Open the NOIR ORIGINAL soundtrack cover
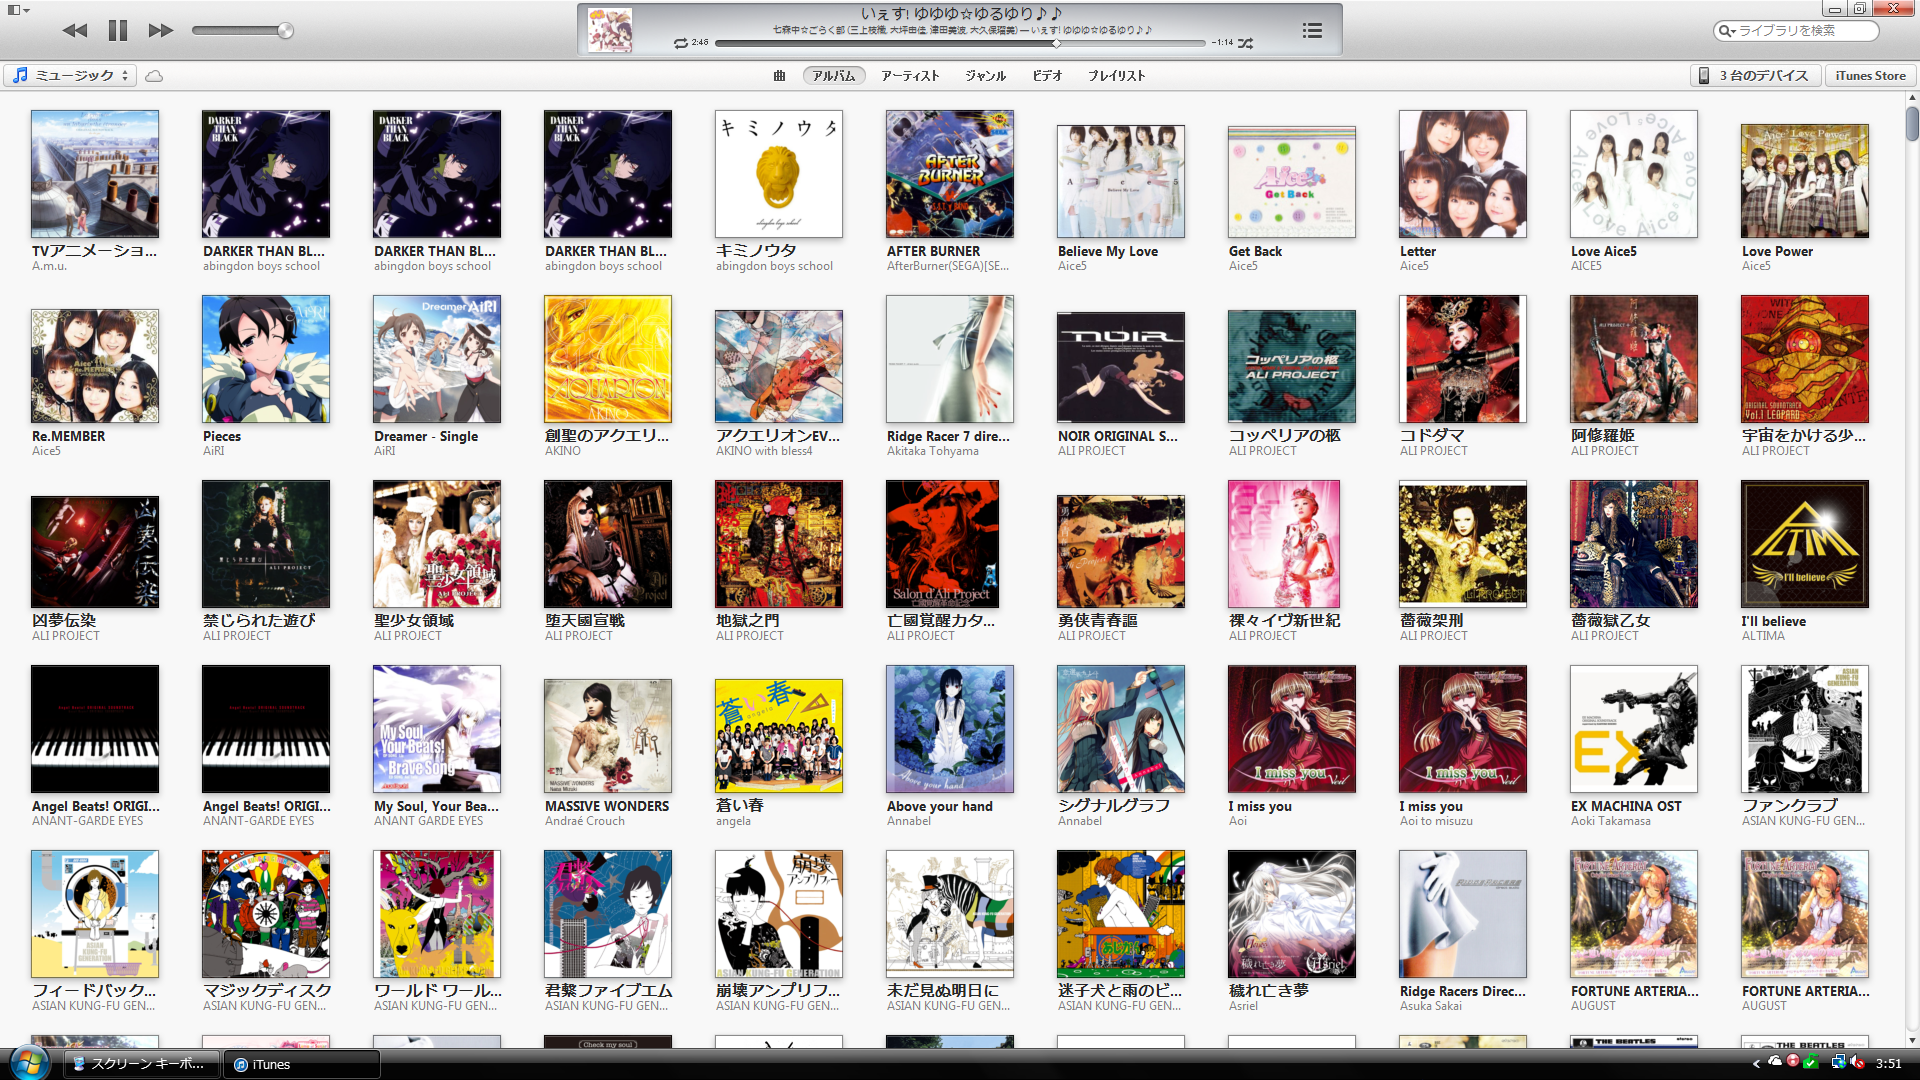Image resolution: width=1920 pixels, height=1080 pixels. (1121, 367)
